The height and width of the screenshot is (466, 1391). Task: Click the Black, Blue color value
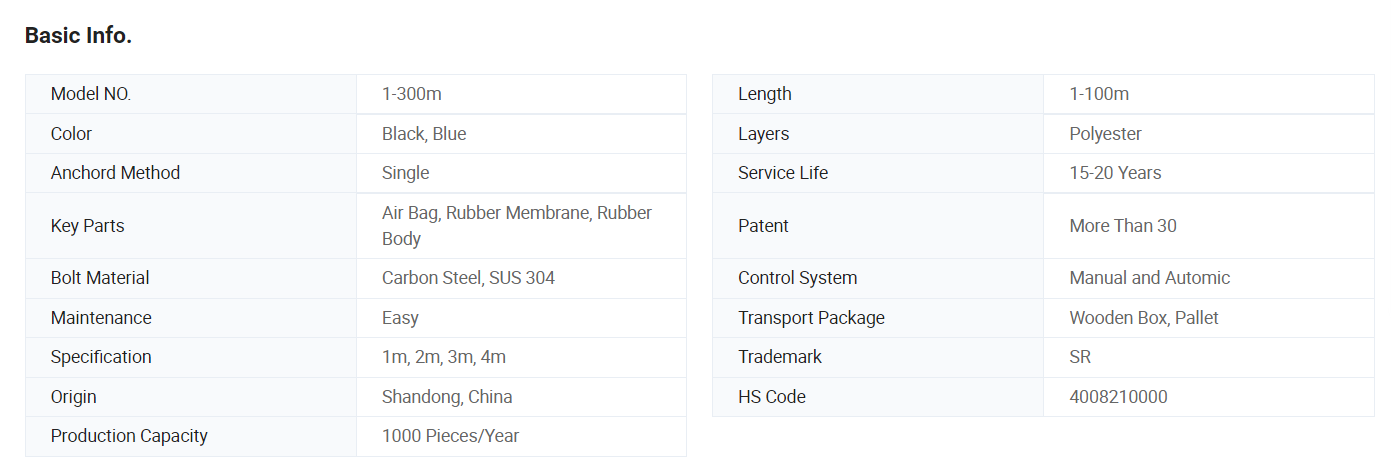tap(424, 134)
